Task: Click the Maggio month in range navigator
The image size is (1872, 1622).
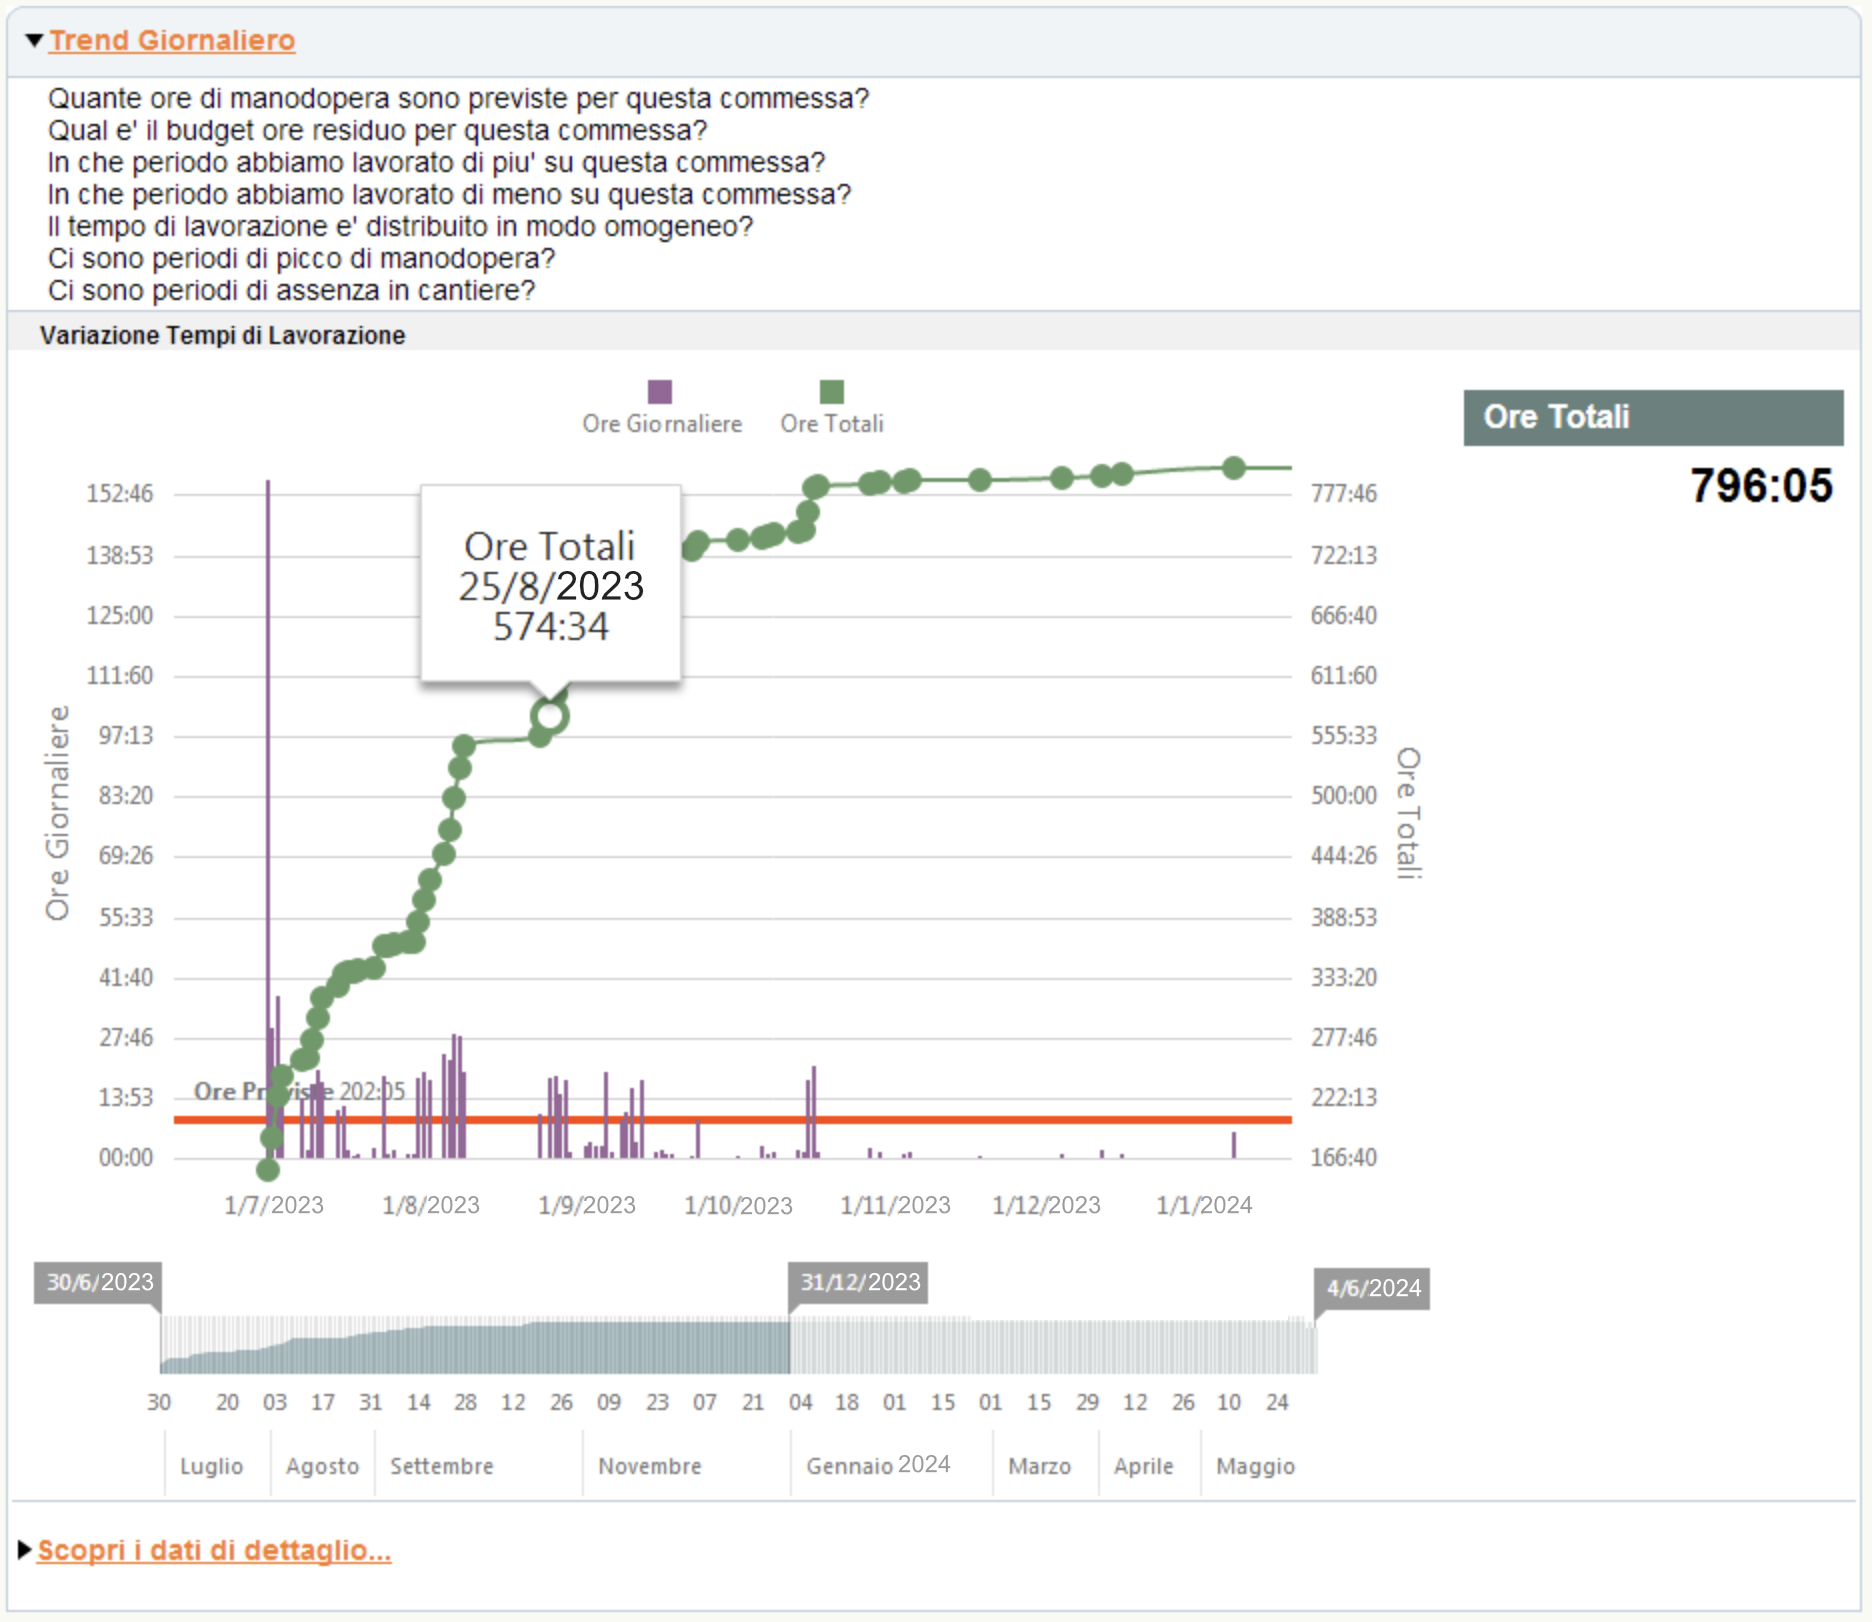Action: (x=1255, y=1466)
